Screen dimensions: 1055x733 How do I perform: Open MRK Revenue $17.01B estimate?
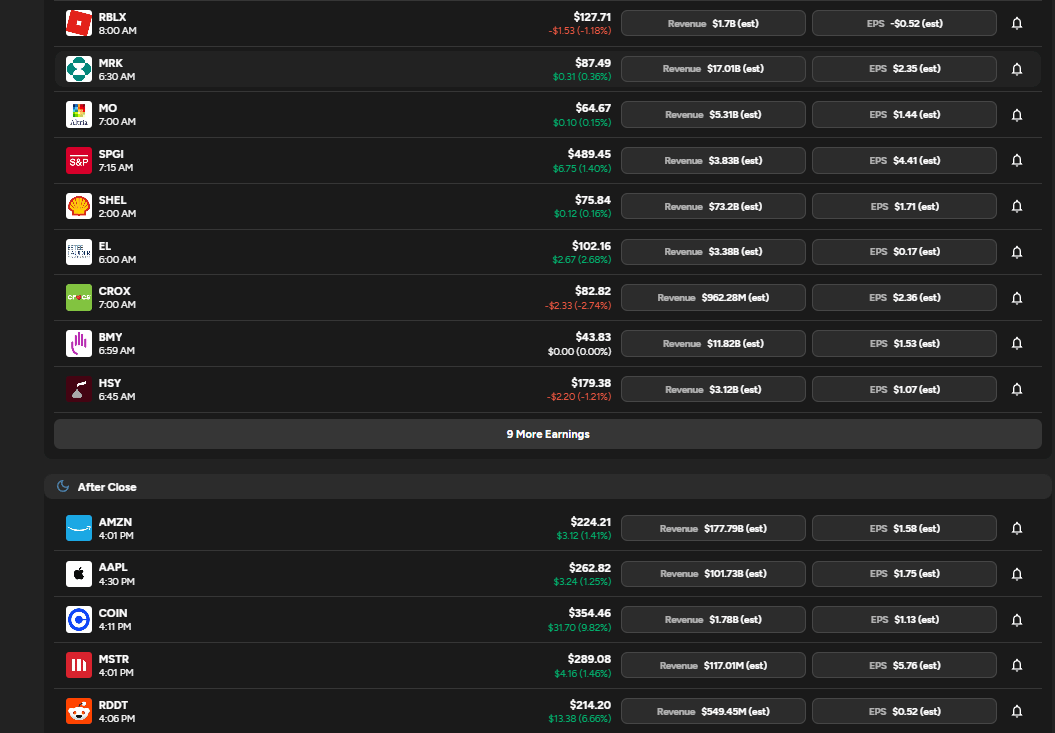click(x=713, y=69)
